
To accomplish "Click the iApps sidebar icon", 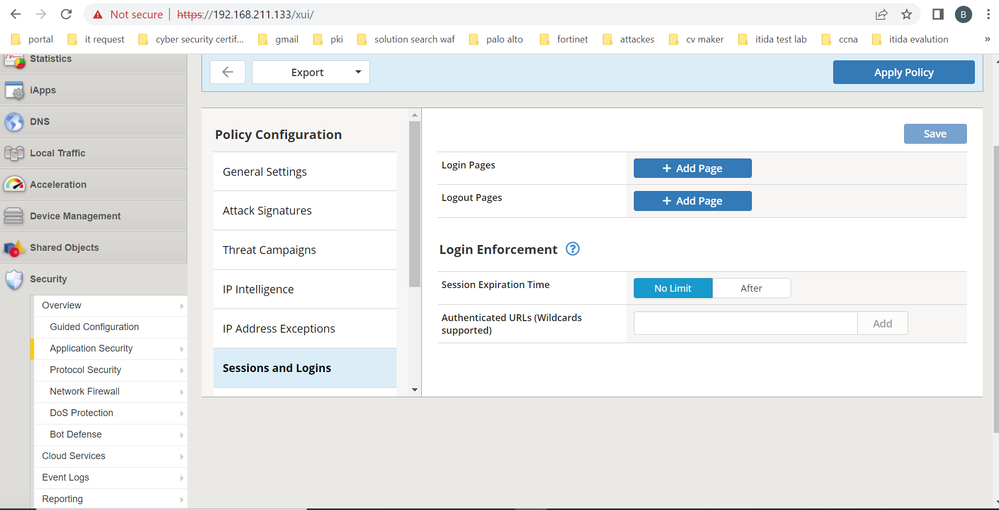I will pyautogui.click(x=14, y=91).
